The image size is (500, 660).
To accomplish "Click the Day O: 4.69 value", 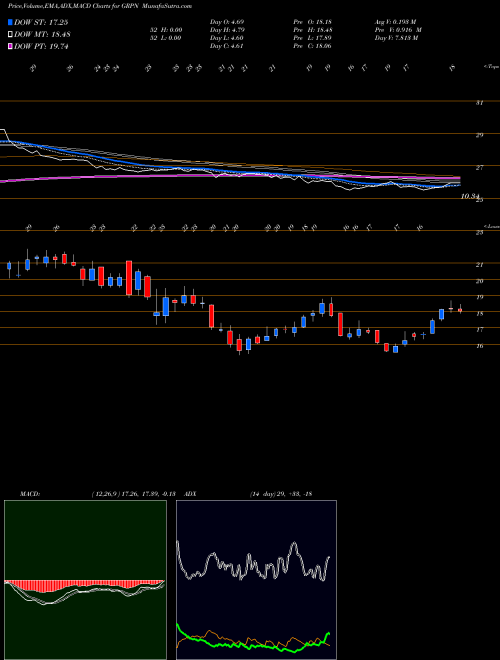I will click(227, 22).
